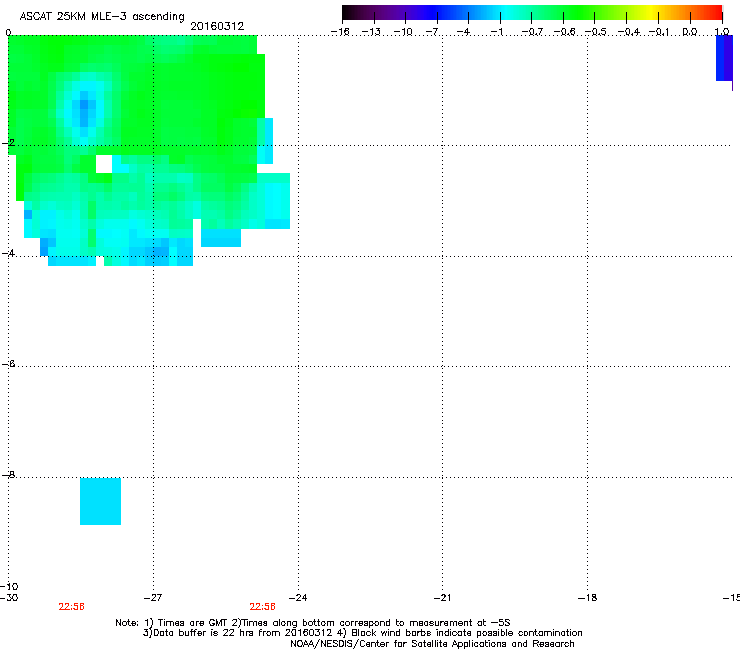Click the -13 color bar label
Screen dimensions: 740x650
[371, 32]
